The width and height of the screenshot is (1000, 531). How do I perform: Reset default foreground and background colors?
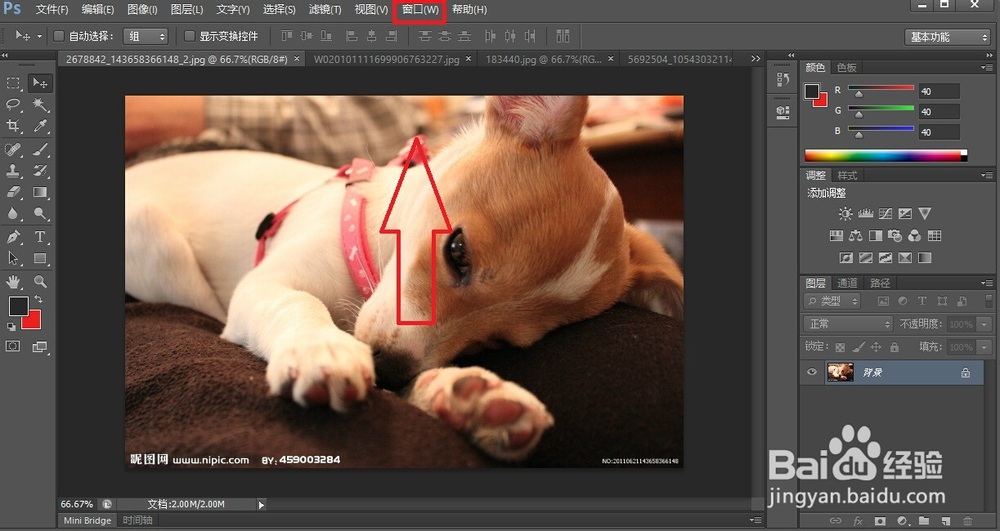click(11, 327)
